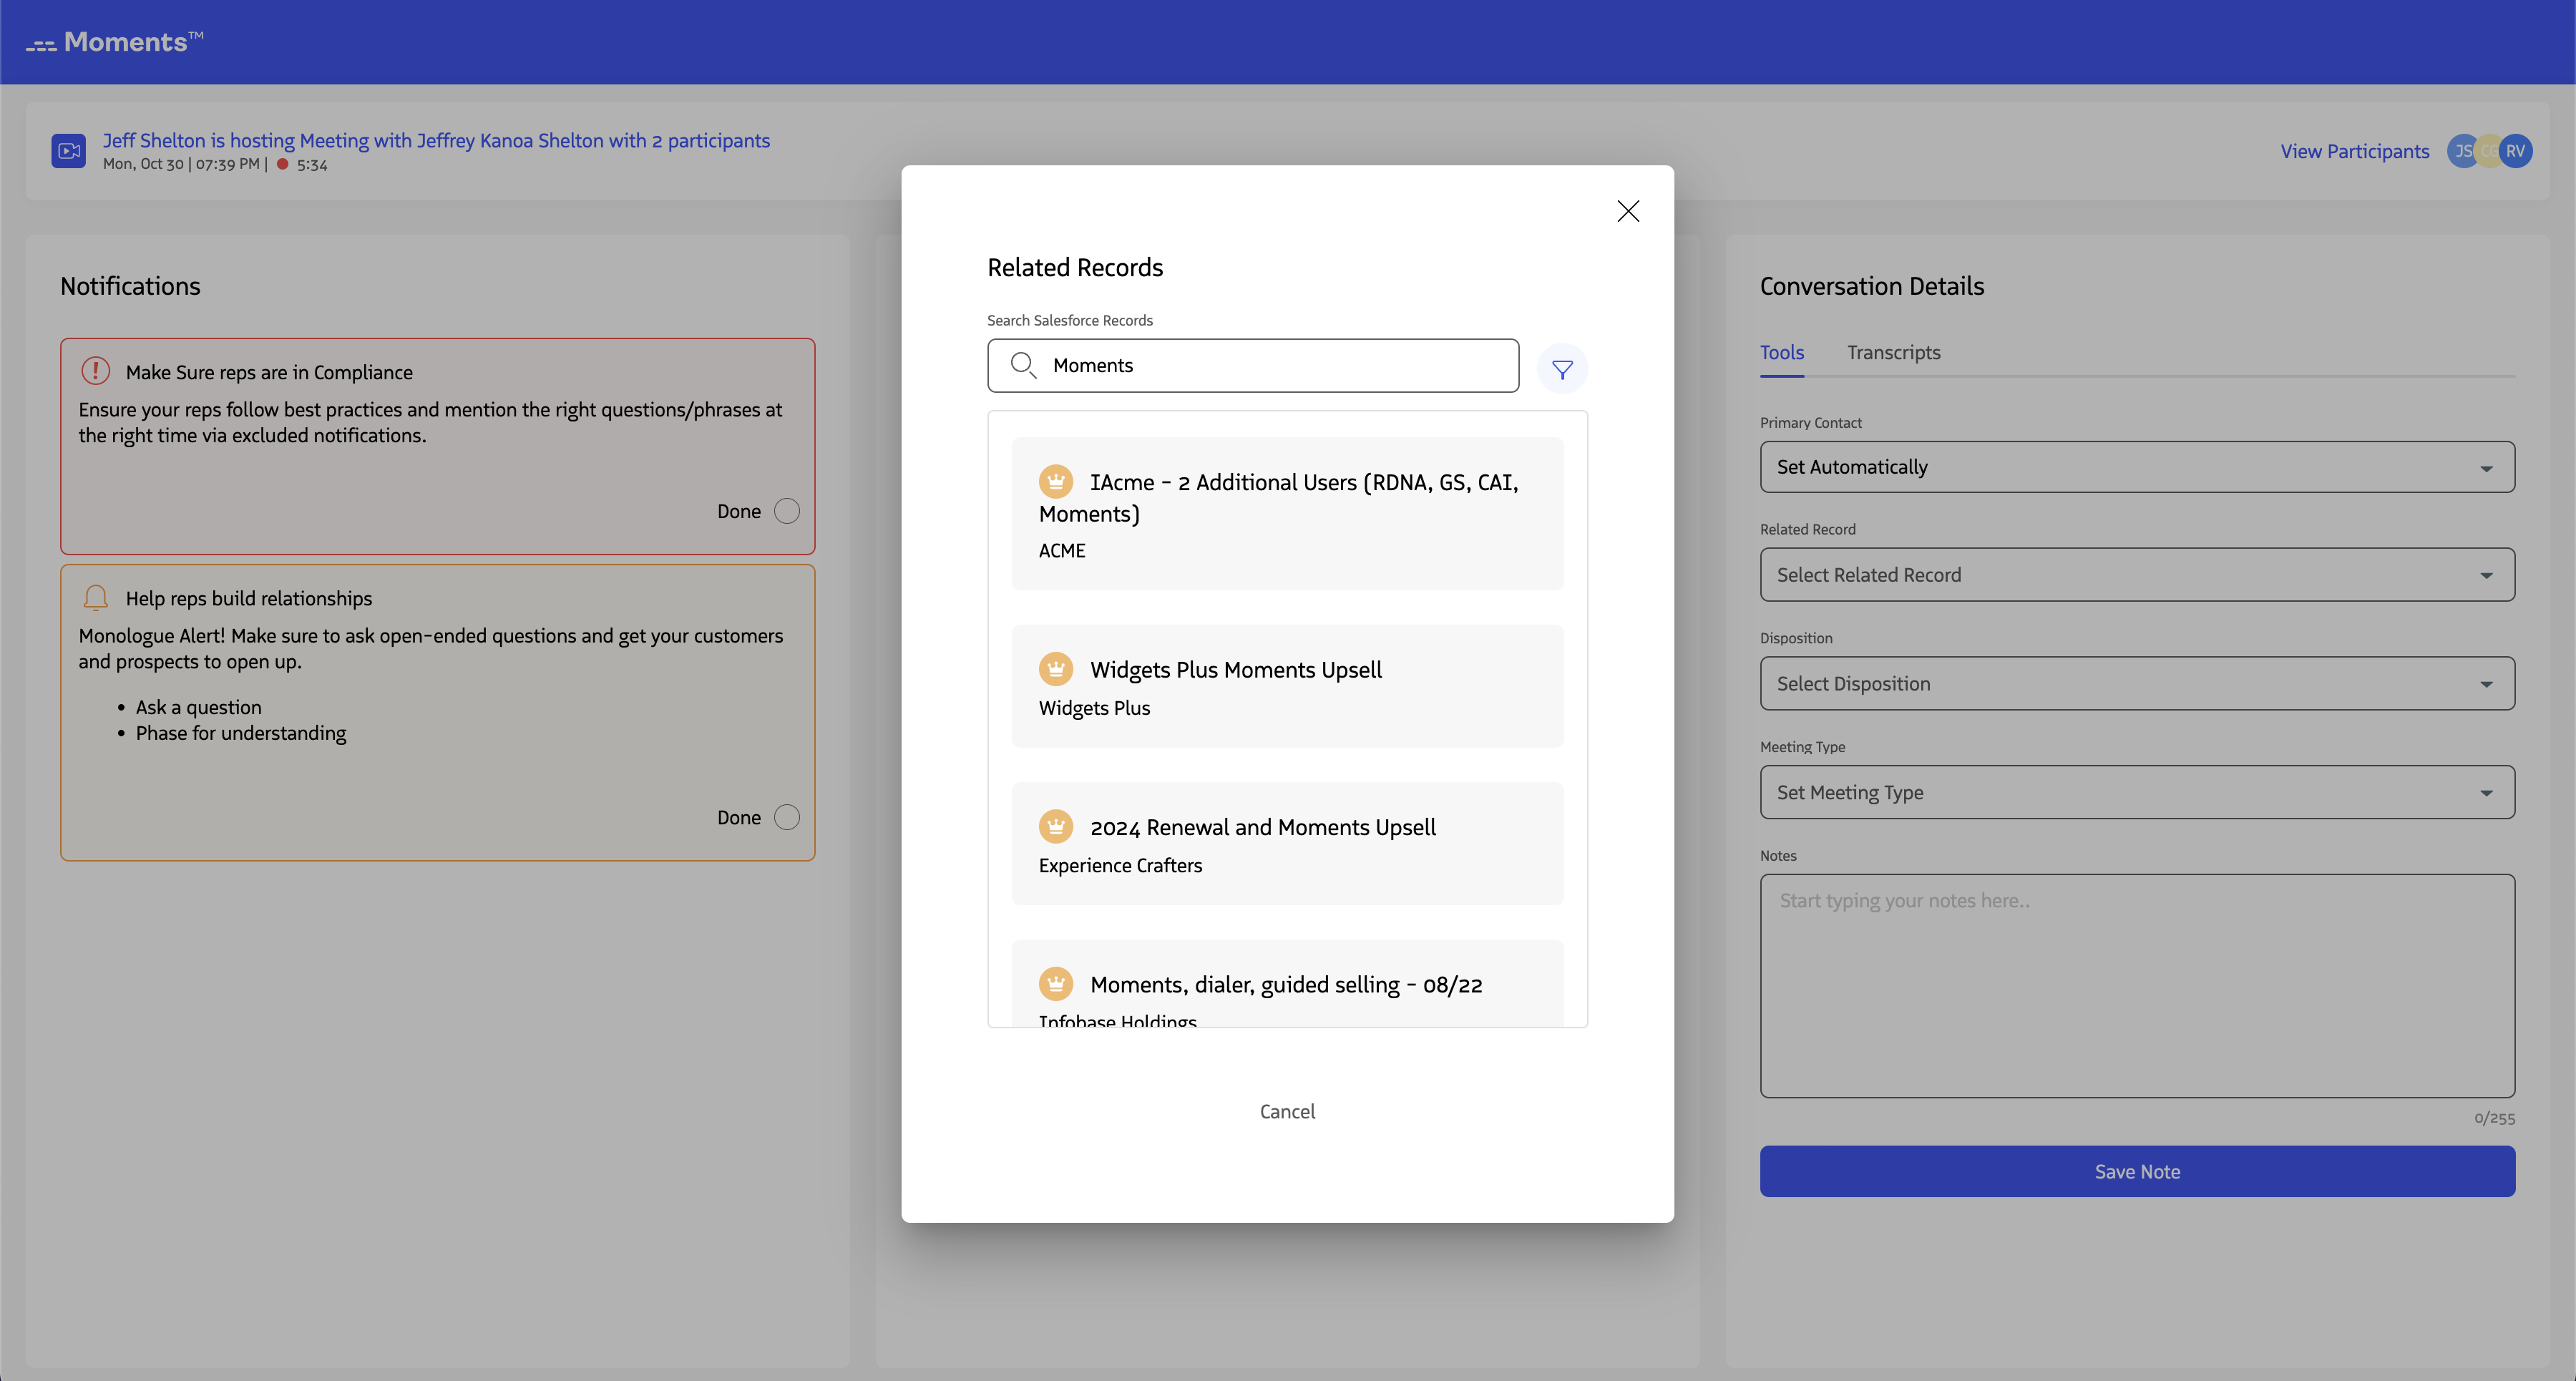
Task: Click the RV participant avatar icon
Action: [2517, 151]
